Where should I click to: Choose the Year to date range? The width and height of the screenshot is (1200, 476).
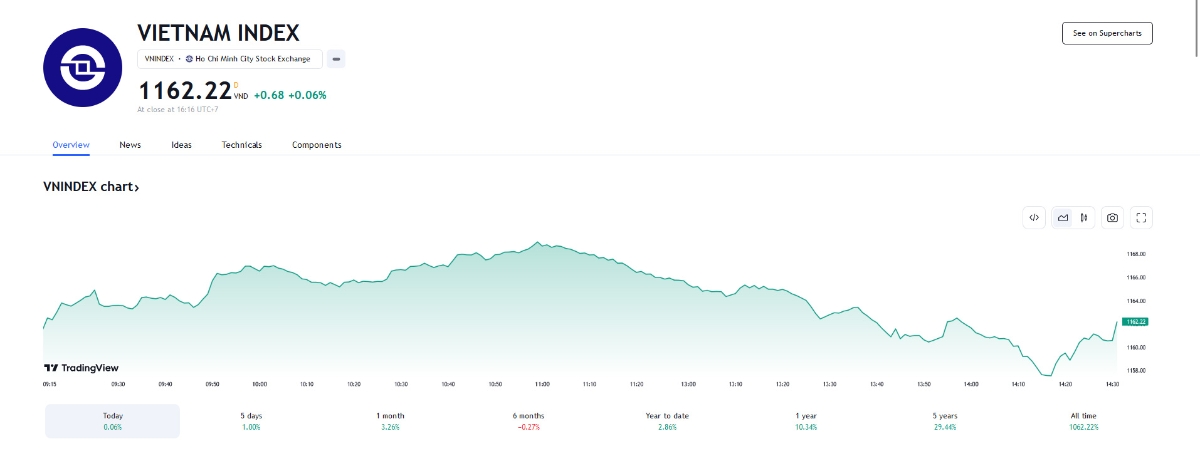pos(667,421)
